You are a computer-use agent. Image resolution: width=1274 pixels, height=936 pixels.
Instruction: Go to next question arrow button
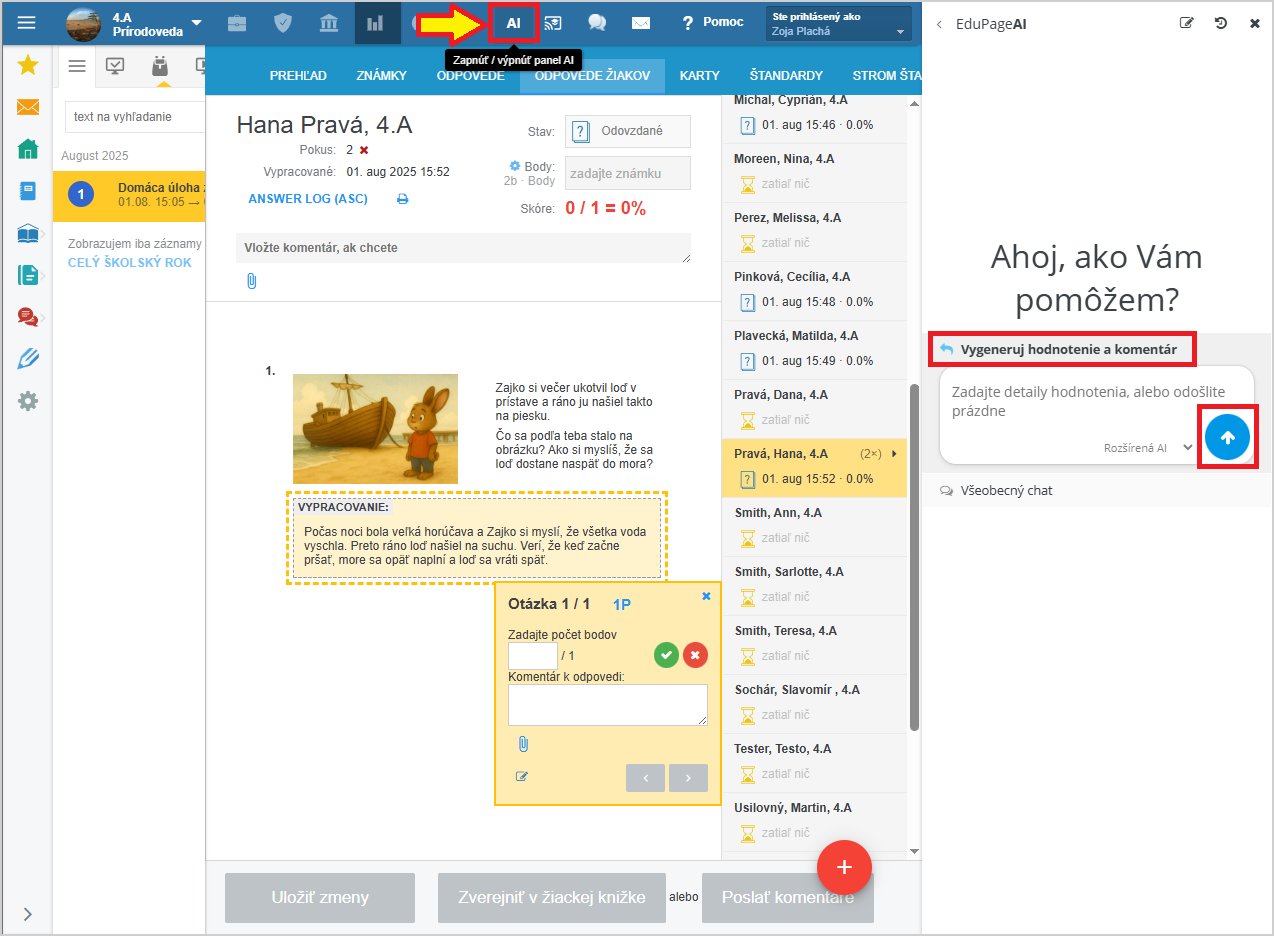pos(688,778)
